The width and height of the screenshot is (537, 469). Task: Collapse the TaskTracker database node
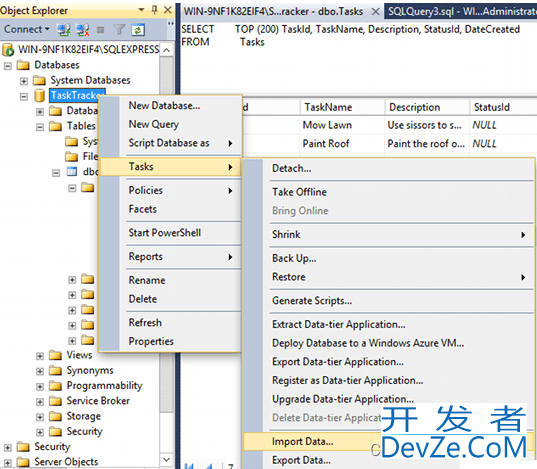coord(24,97)
